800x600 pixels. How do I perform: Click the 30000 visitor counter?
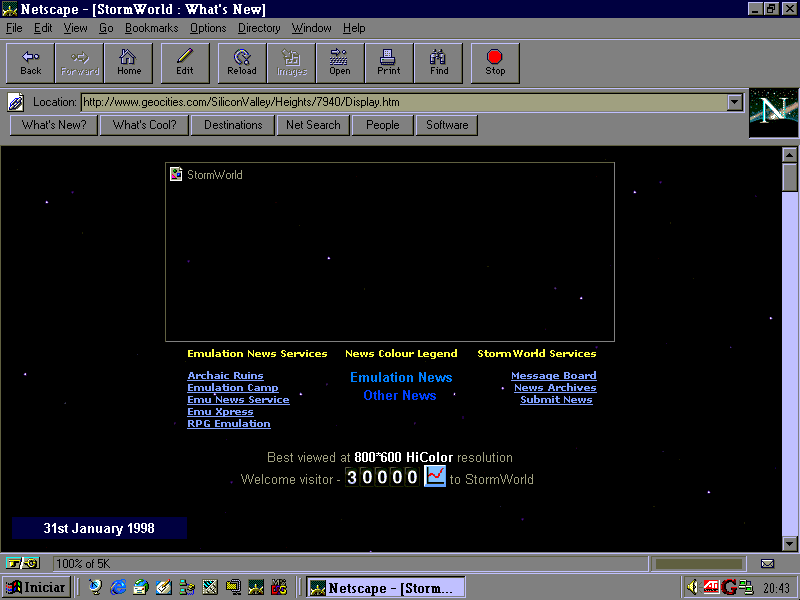click(x=382, y=477)
